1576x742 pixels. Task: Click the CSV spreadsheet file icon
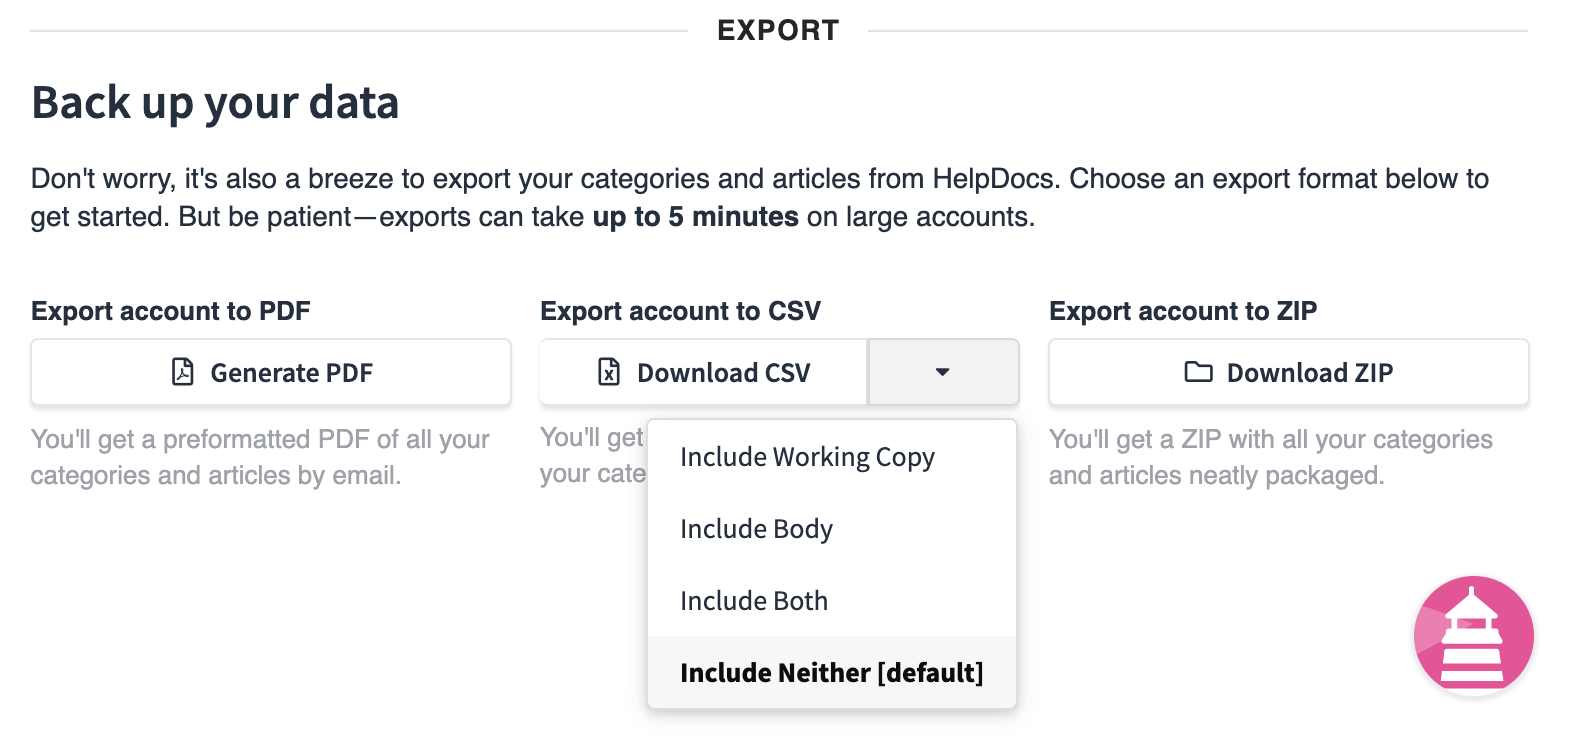click(x=609, y=372)
